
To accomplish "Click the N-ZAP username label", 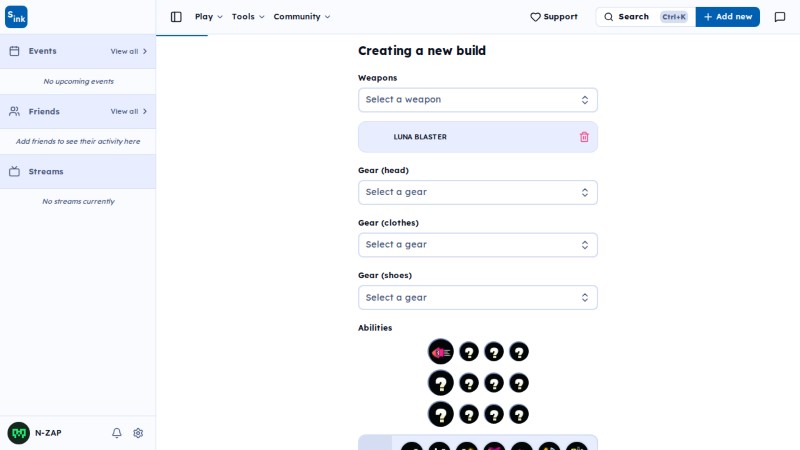I will point(48,433).
